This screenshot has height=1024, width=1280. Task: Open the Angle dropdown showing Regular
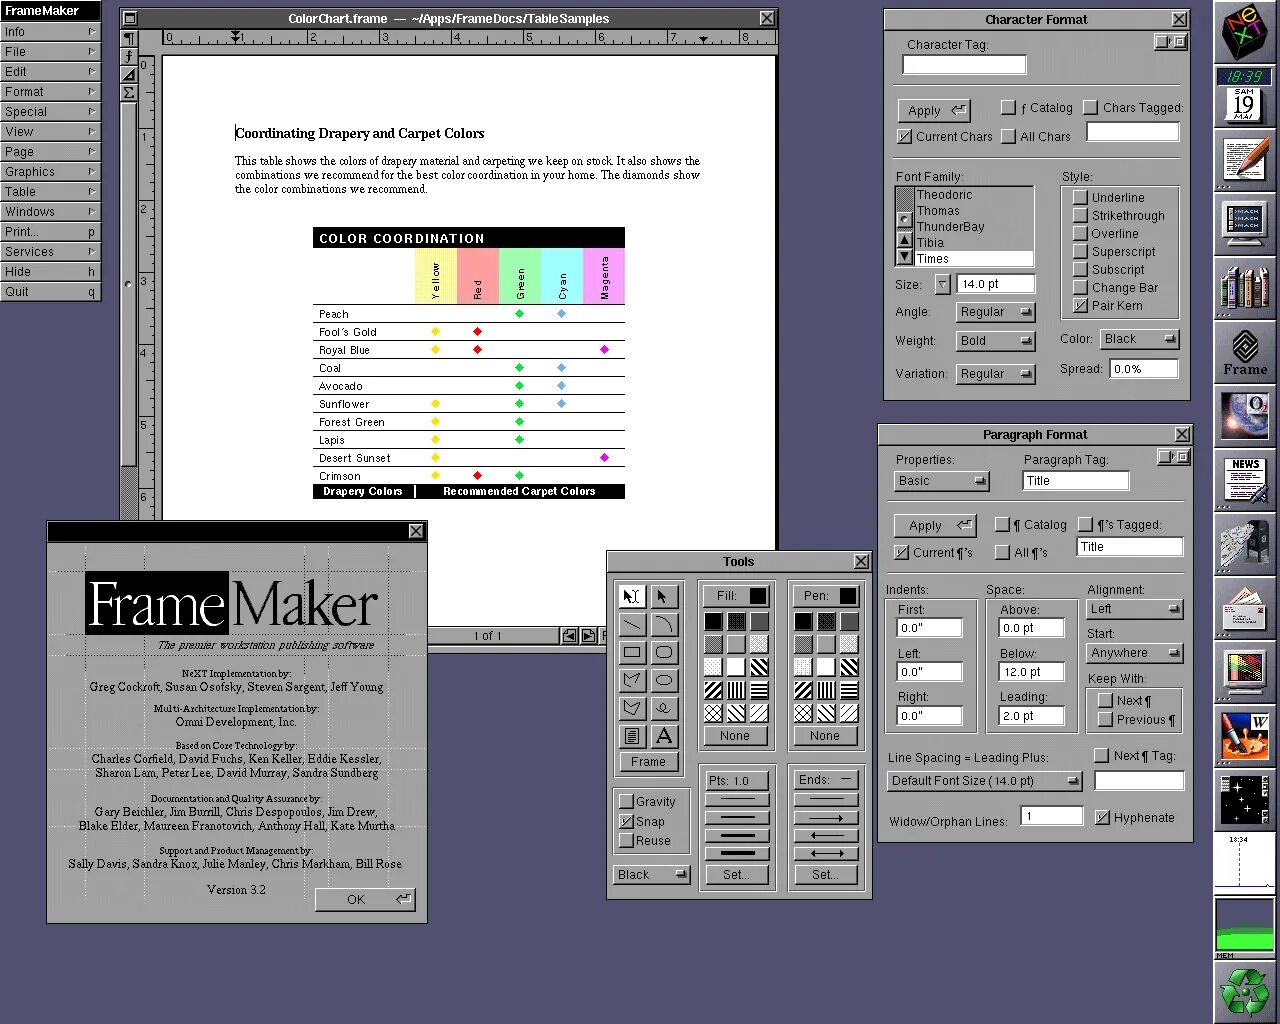point(995,312)
